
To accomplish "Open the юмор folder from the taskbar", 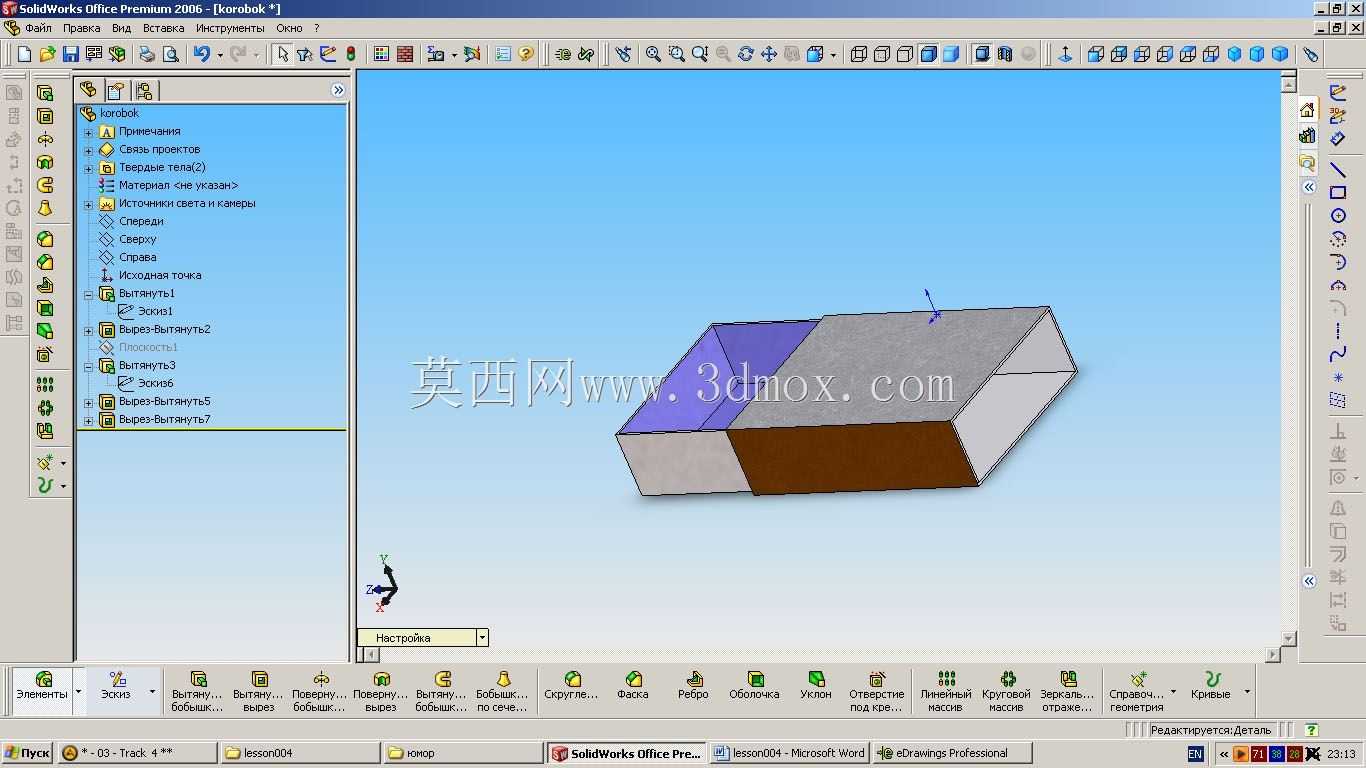I will (x=463, y=753).
